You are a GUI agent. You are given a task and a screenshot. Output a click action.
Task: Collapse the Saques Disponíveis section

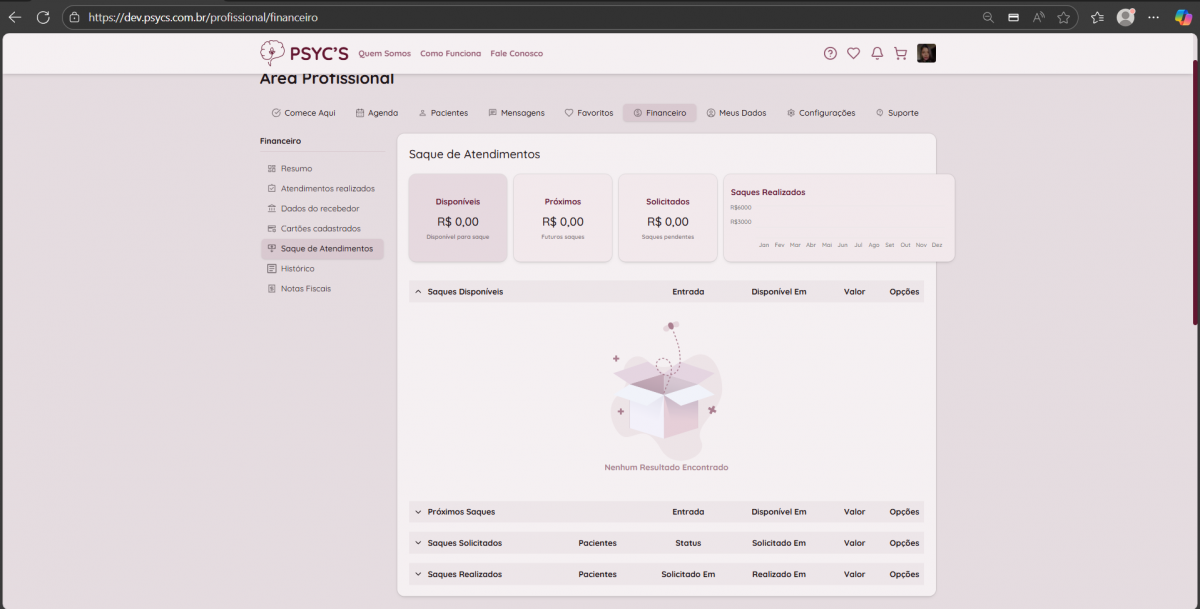tap(418, 292)
